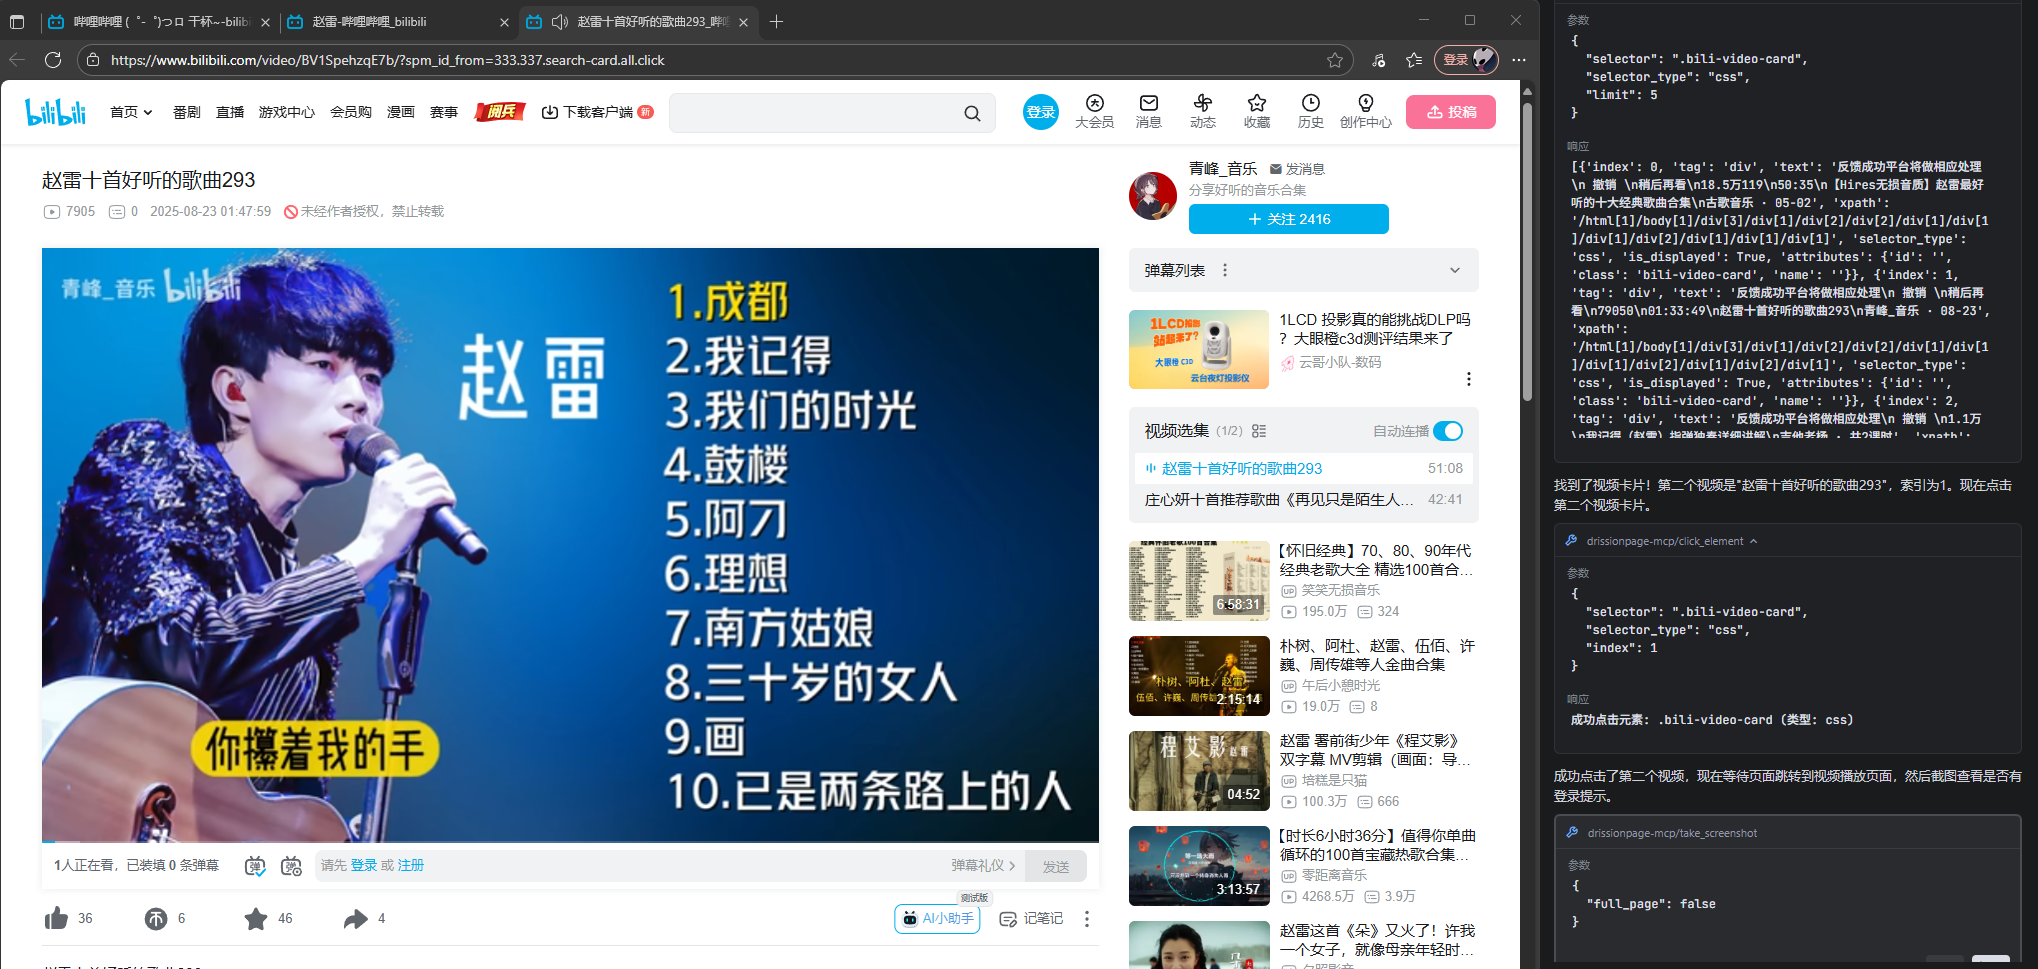Click the 历史 history icon
This screenshot has height=969, width=2038.
tap(1310, 111)
